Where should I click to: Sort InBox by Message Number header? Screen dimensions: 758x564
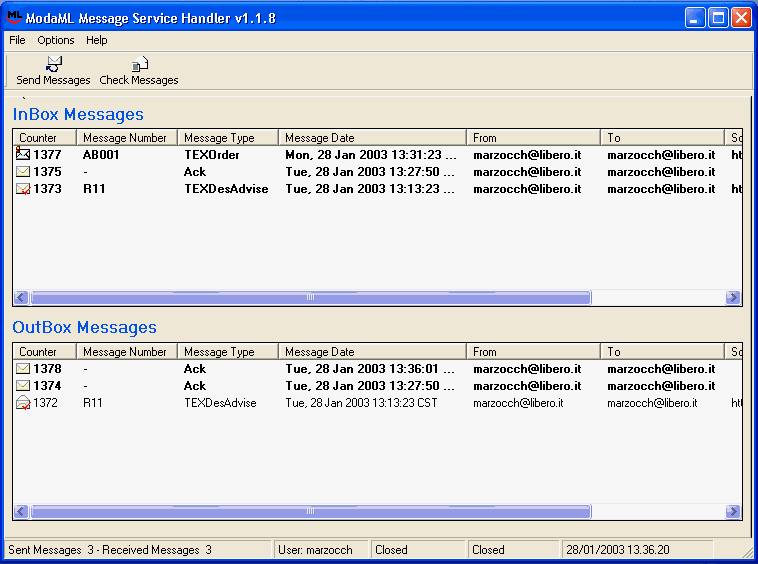click(x=127, y=138)
